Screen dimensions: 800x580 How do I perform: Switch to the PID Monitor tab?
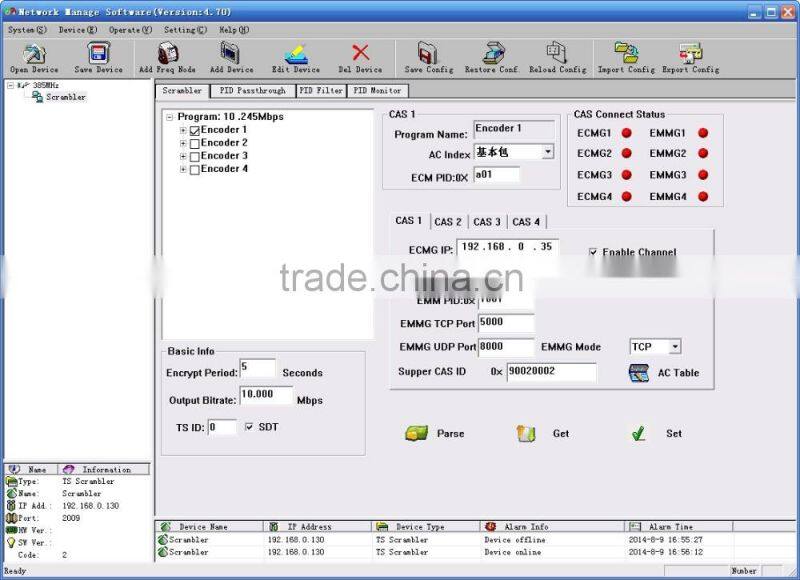click(378, 91)
